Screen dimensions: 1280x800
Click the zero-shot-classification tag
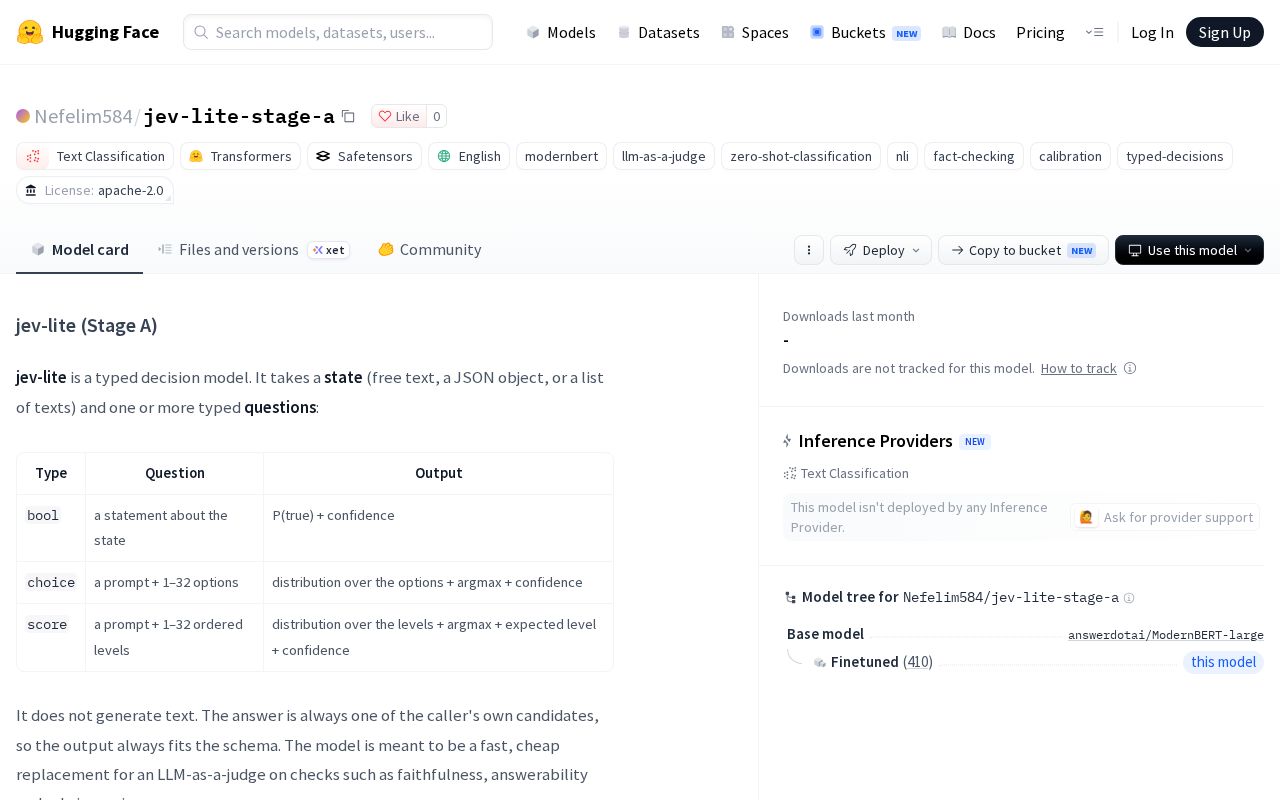click(801, 156)
